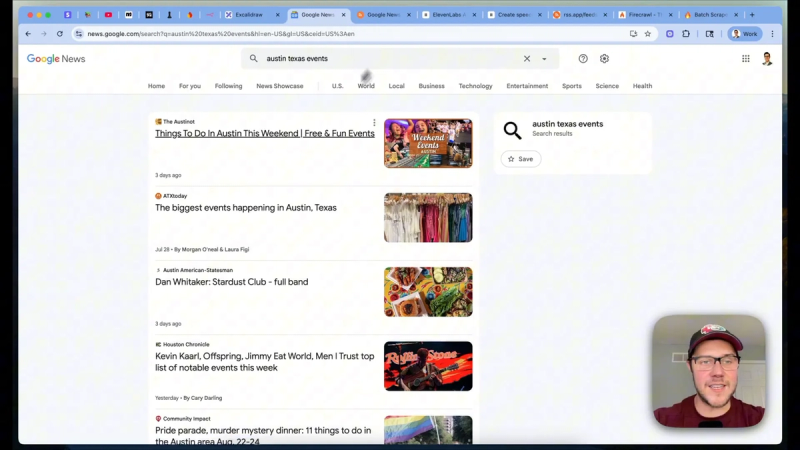Go forward with the browser forward arrow

pyautogui.click(x=44, y=34)
